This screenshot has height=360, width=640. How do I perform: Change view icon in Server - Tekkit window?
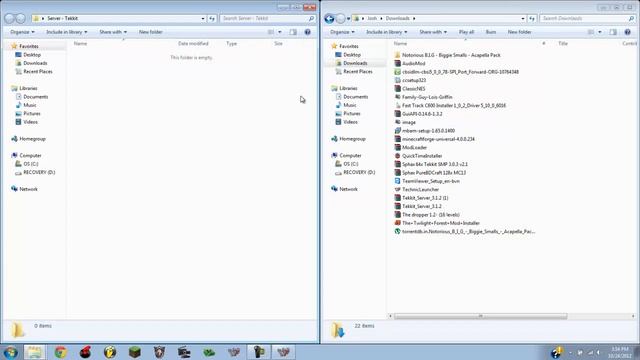[271, 32]
